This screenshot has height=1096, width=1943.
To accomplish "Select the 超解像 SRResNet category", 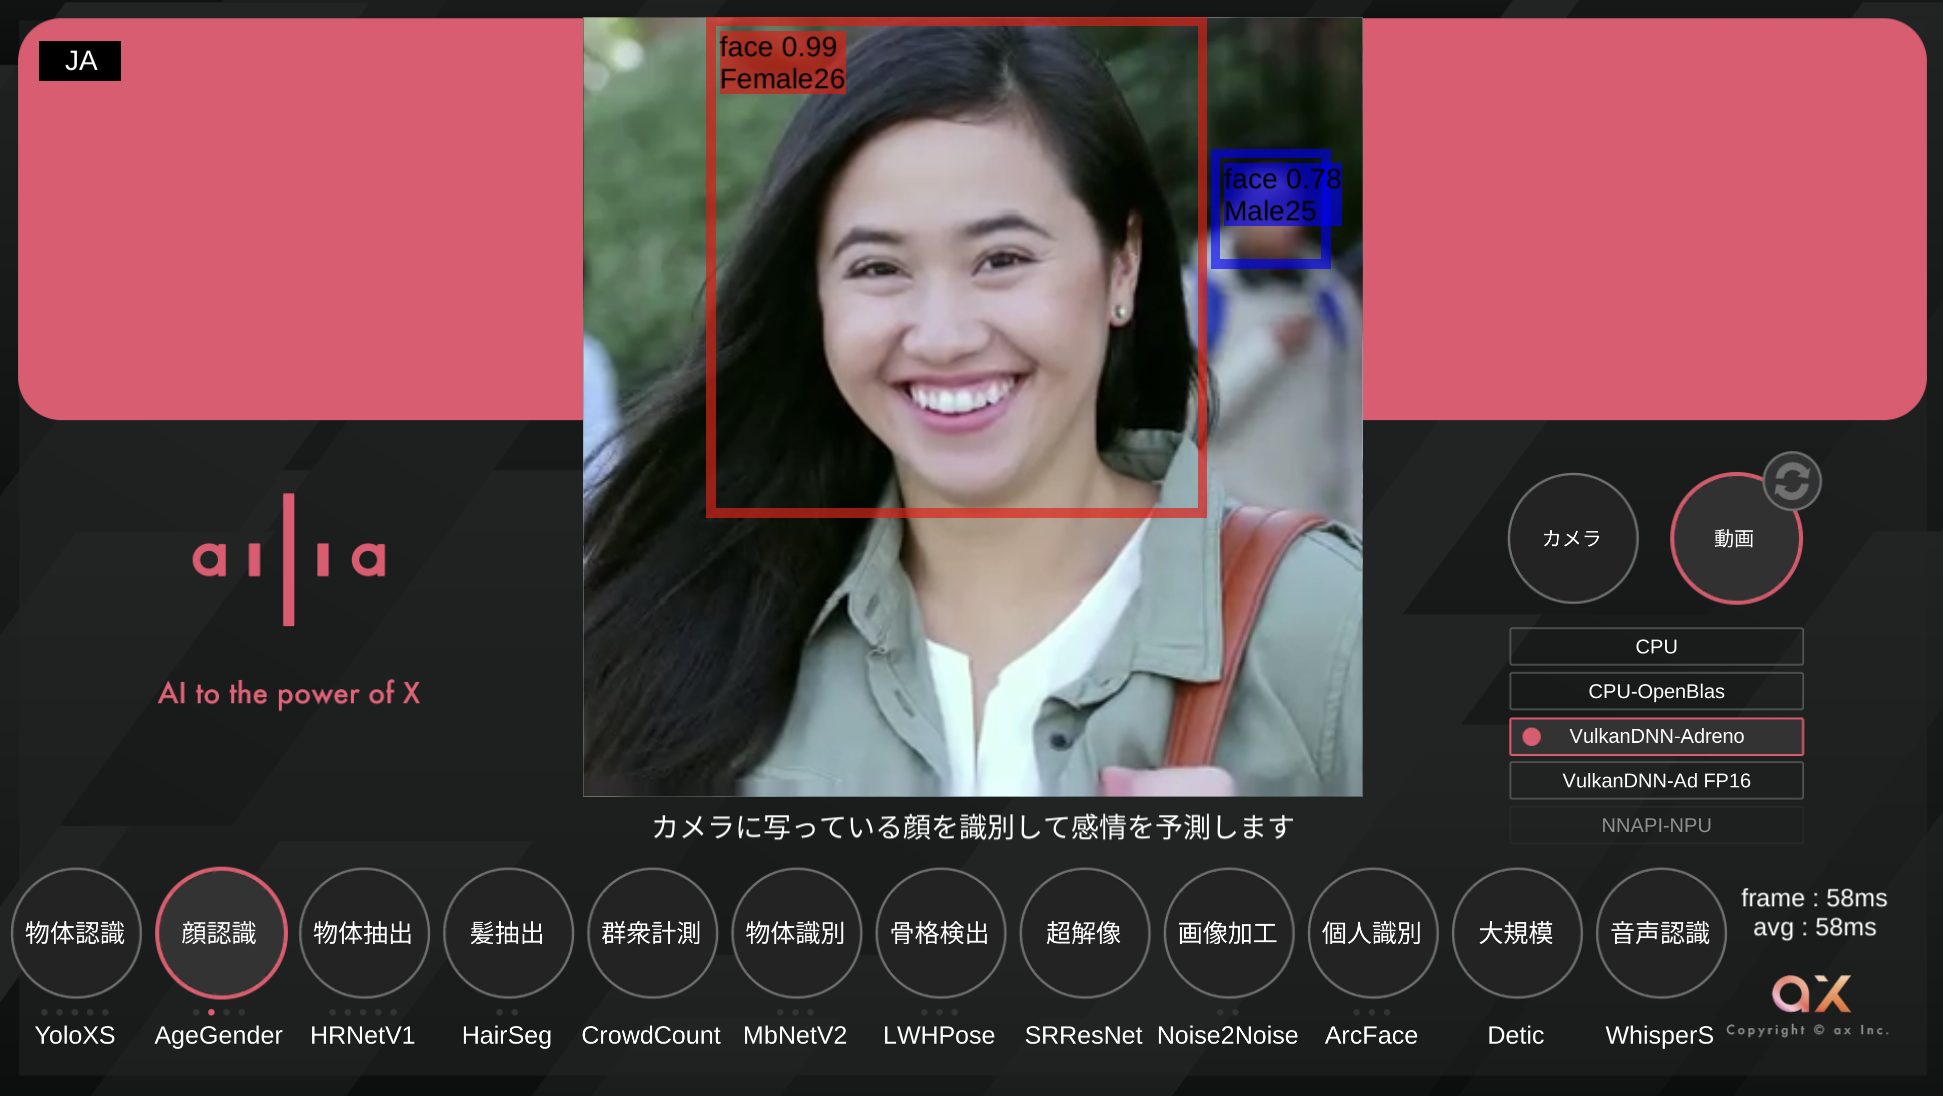I will [1084, 932].
